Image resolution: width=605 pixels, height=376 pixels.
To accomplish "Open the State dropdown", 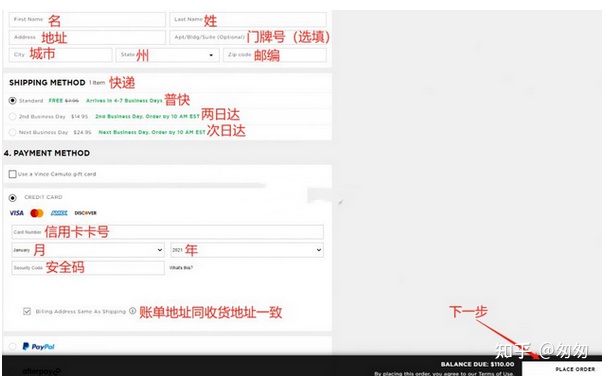I will [x=167, y=55].
